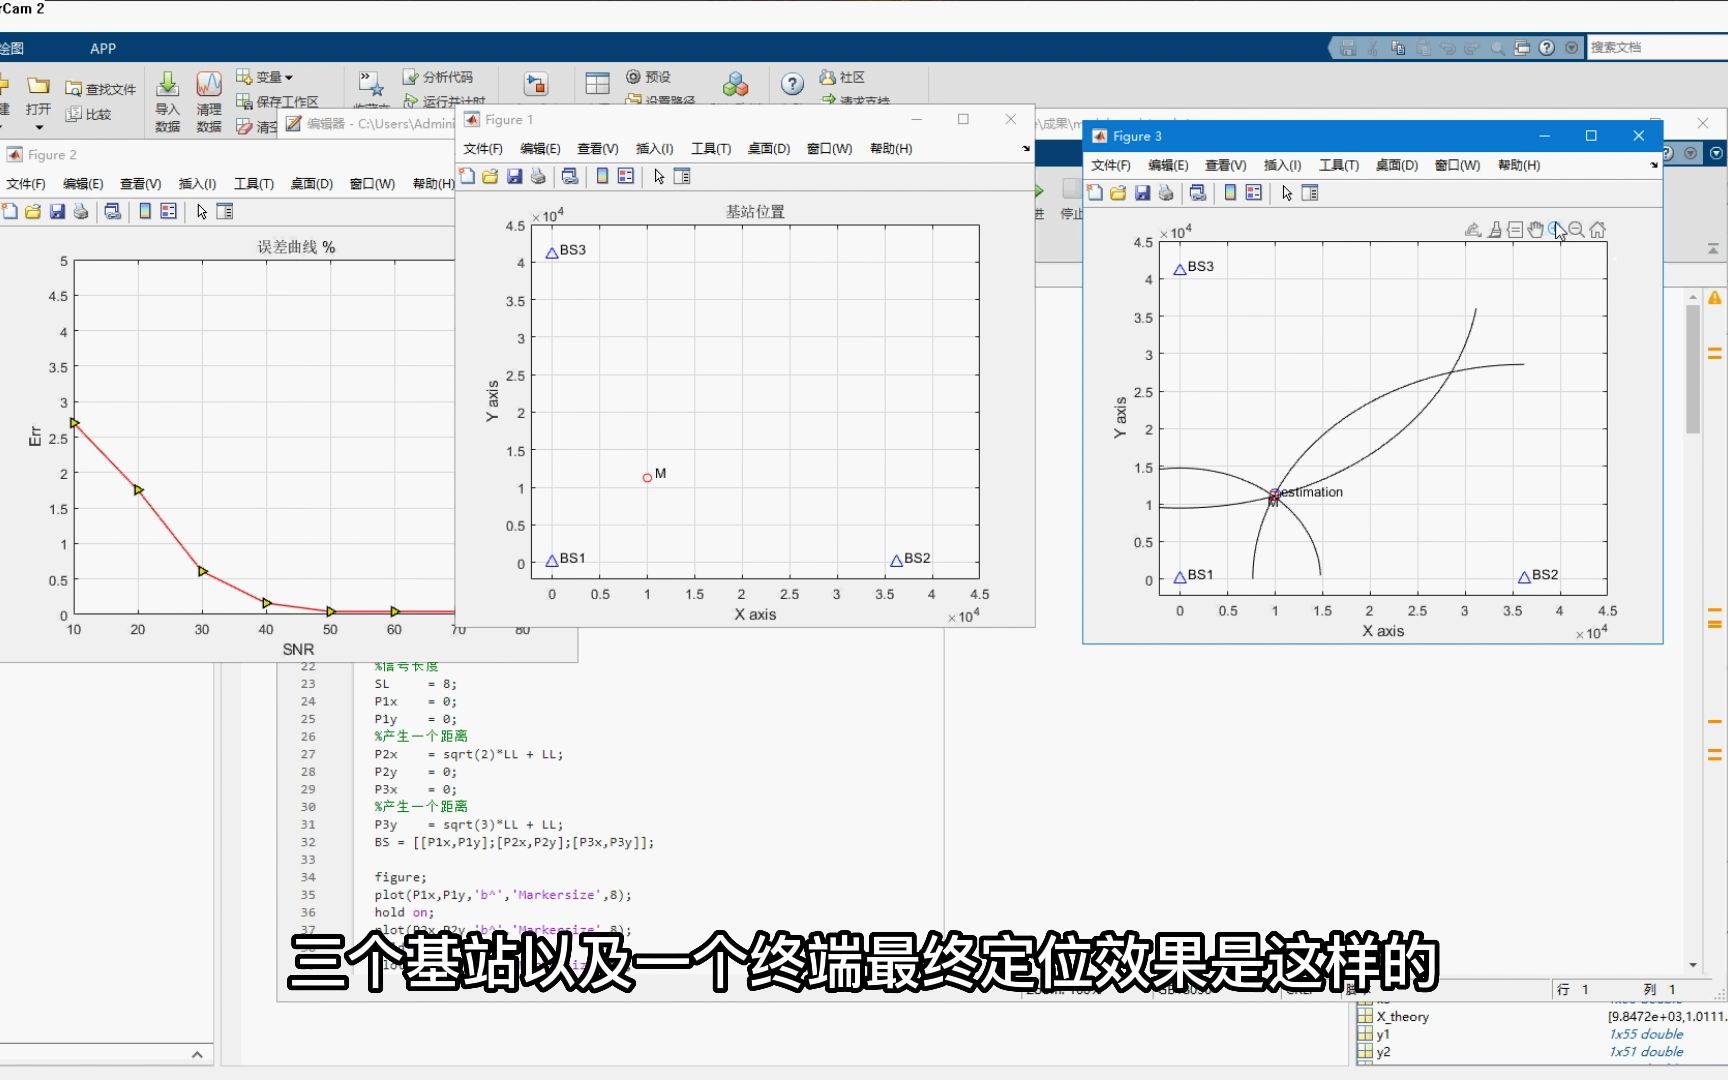Click 'estimation' label in Figure 3 plot
Viewport: 1728px width, 1080px height.
[1312, 492]
